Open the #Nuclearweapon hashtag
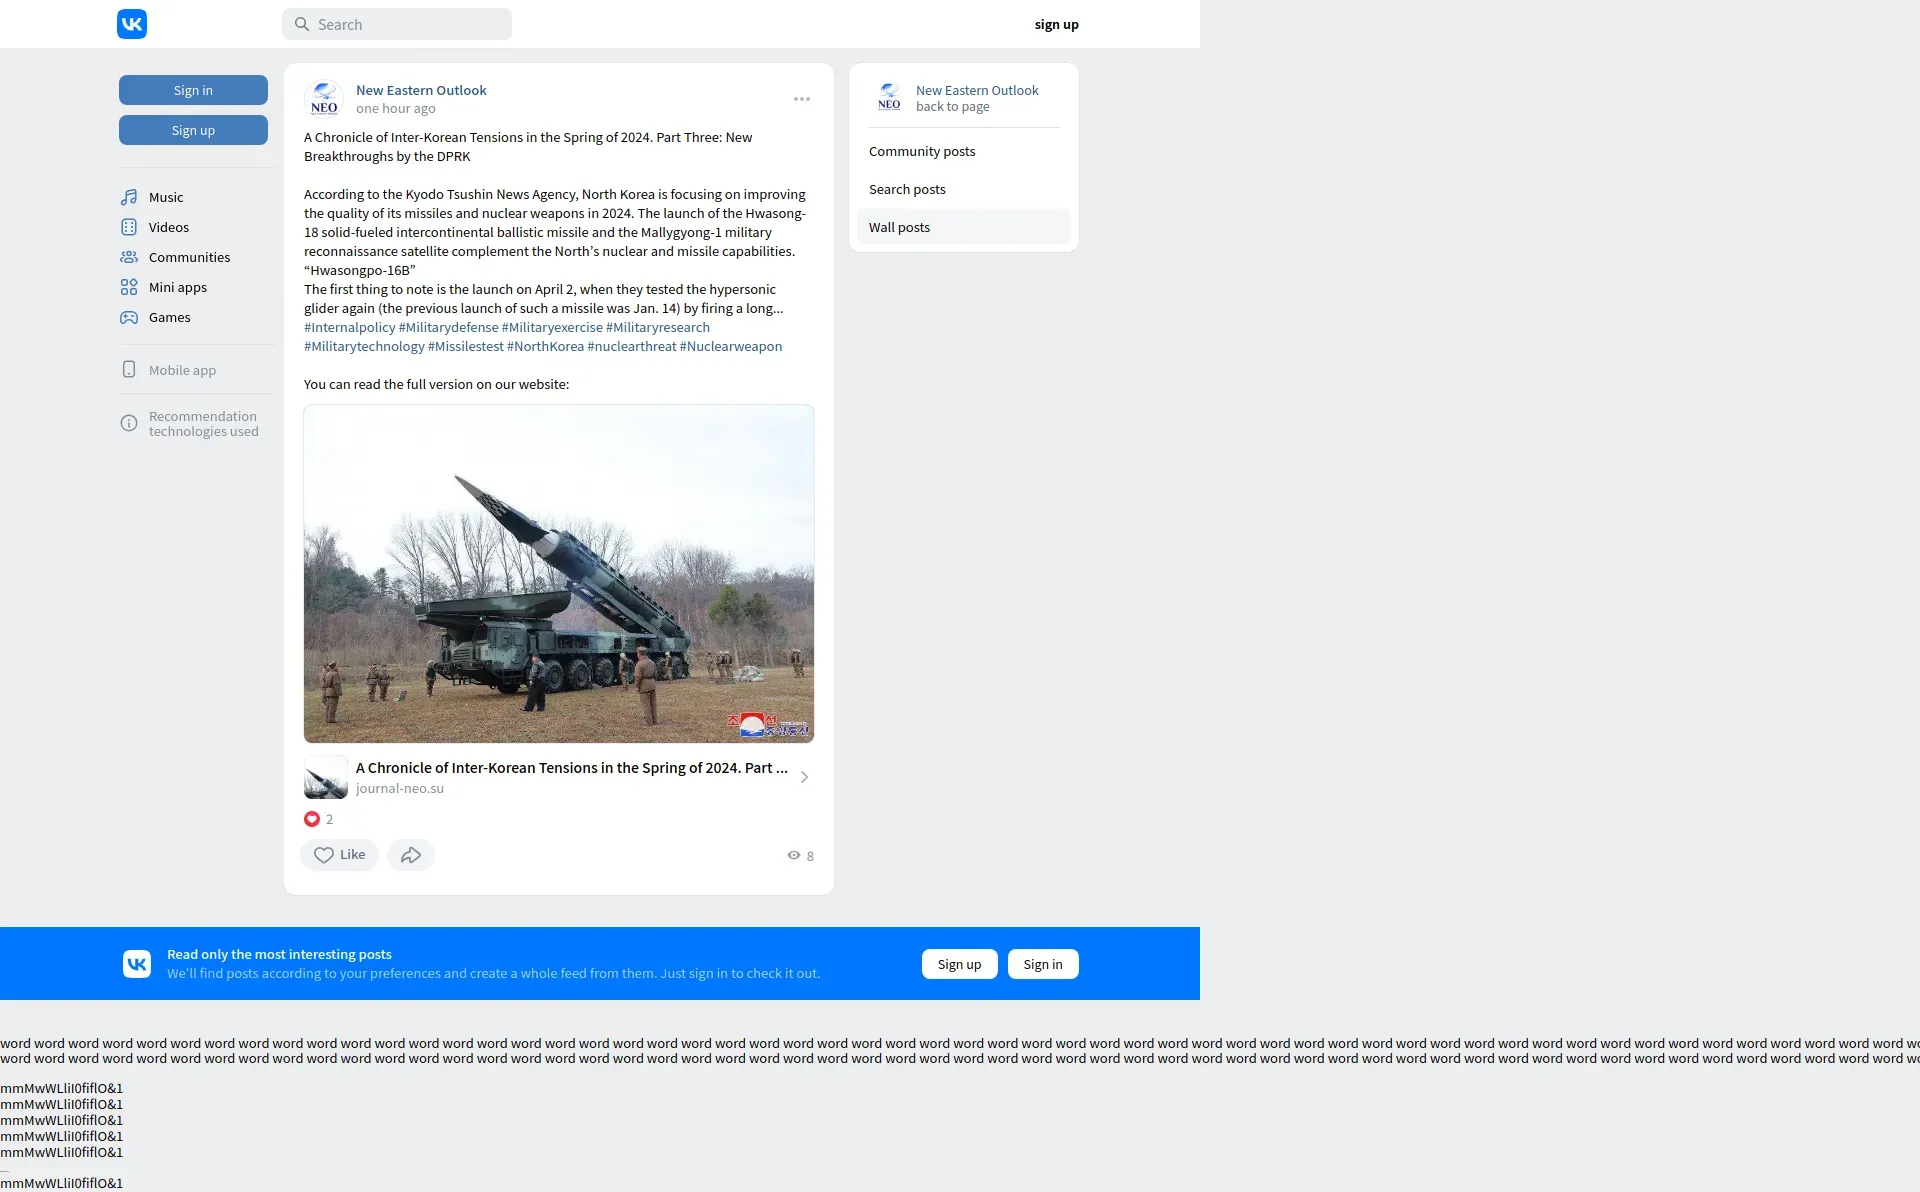Viewport: 1920px width, 1192px height. point(731,346)
